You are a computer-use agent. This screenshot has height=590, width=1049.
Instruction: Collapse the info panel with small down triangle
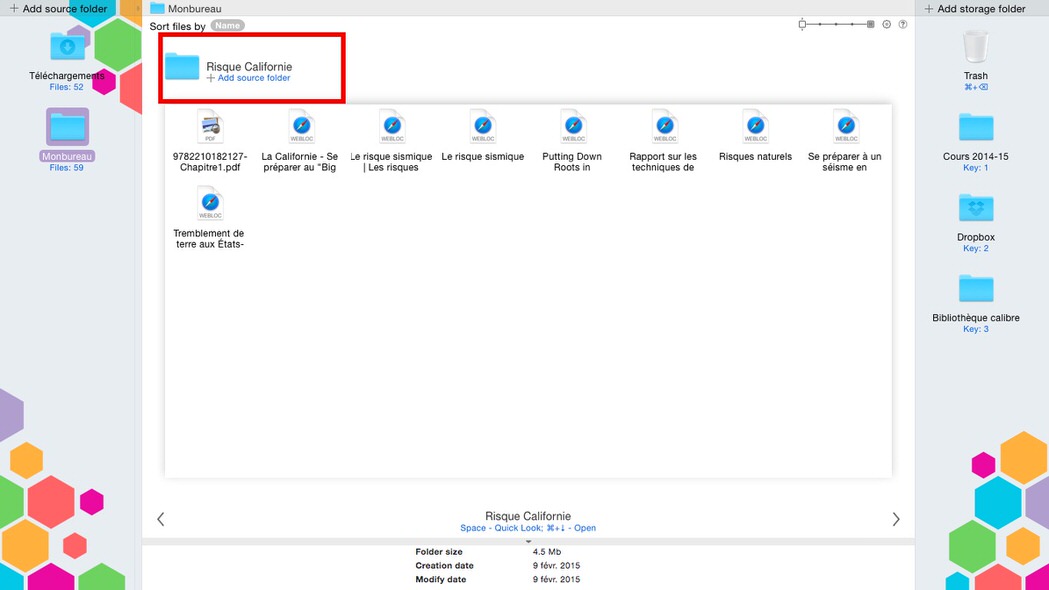pos(529,541)
